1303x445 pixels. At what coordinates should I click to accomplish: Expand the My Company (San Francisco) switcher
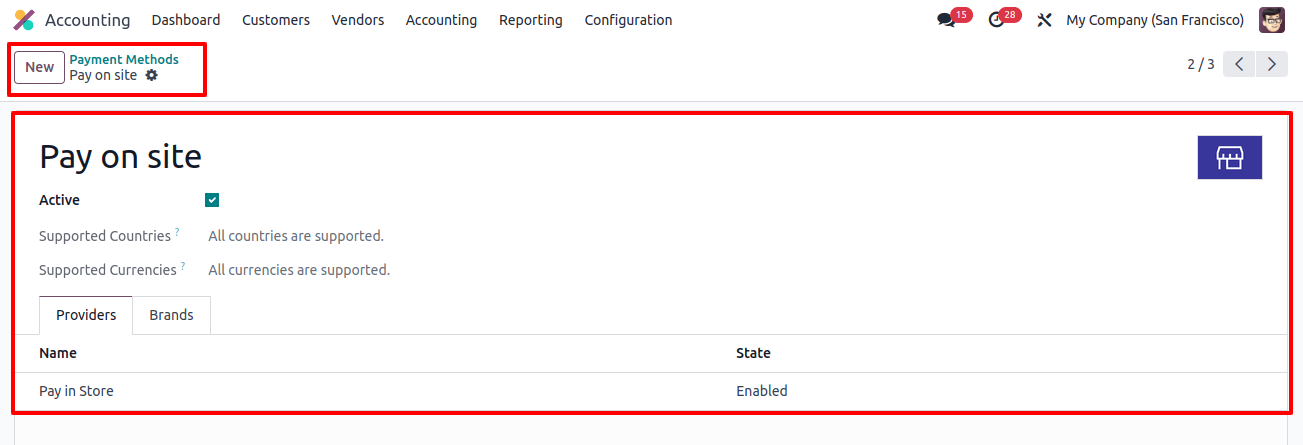[x=1155, y=20]
